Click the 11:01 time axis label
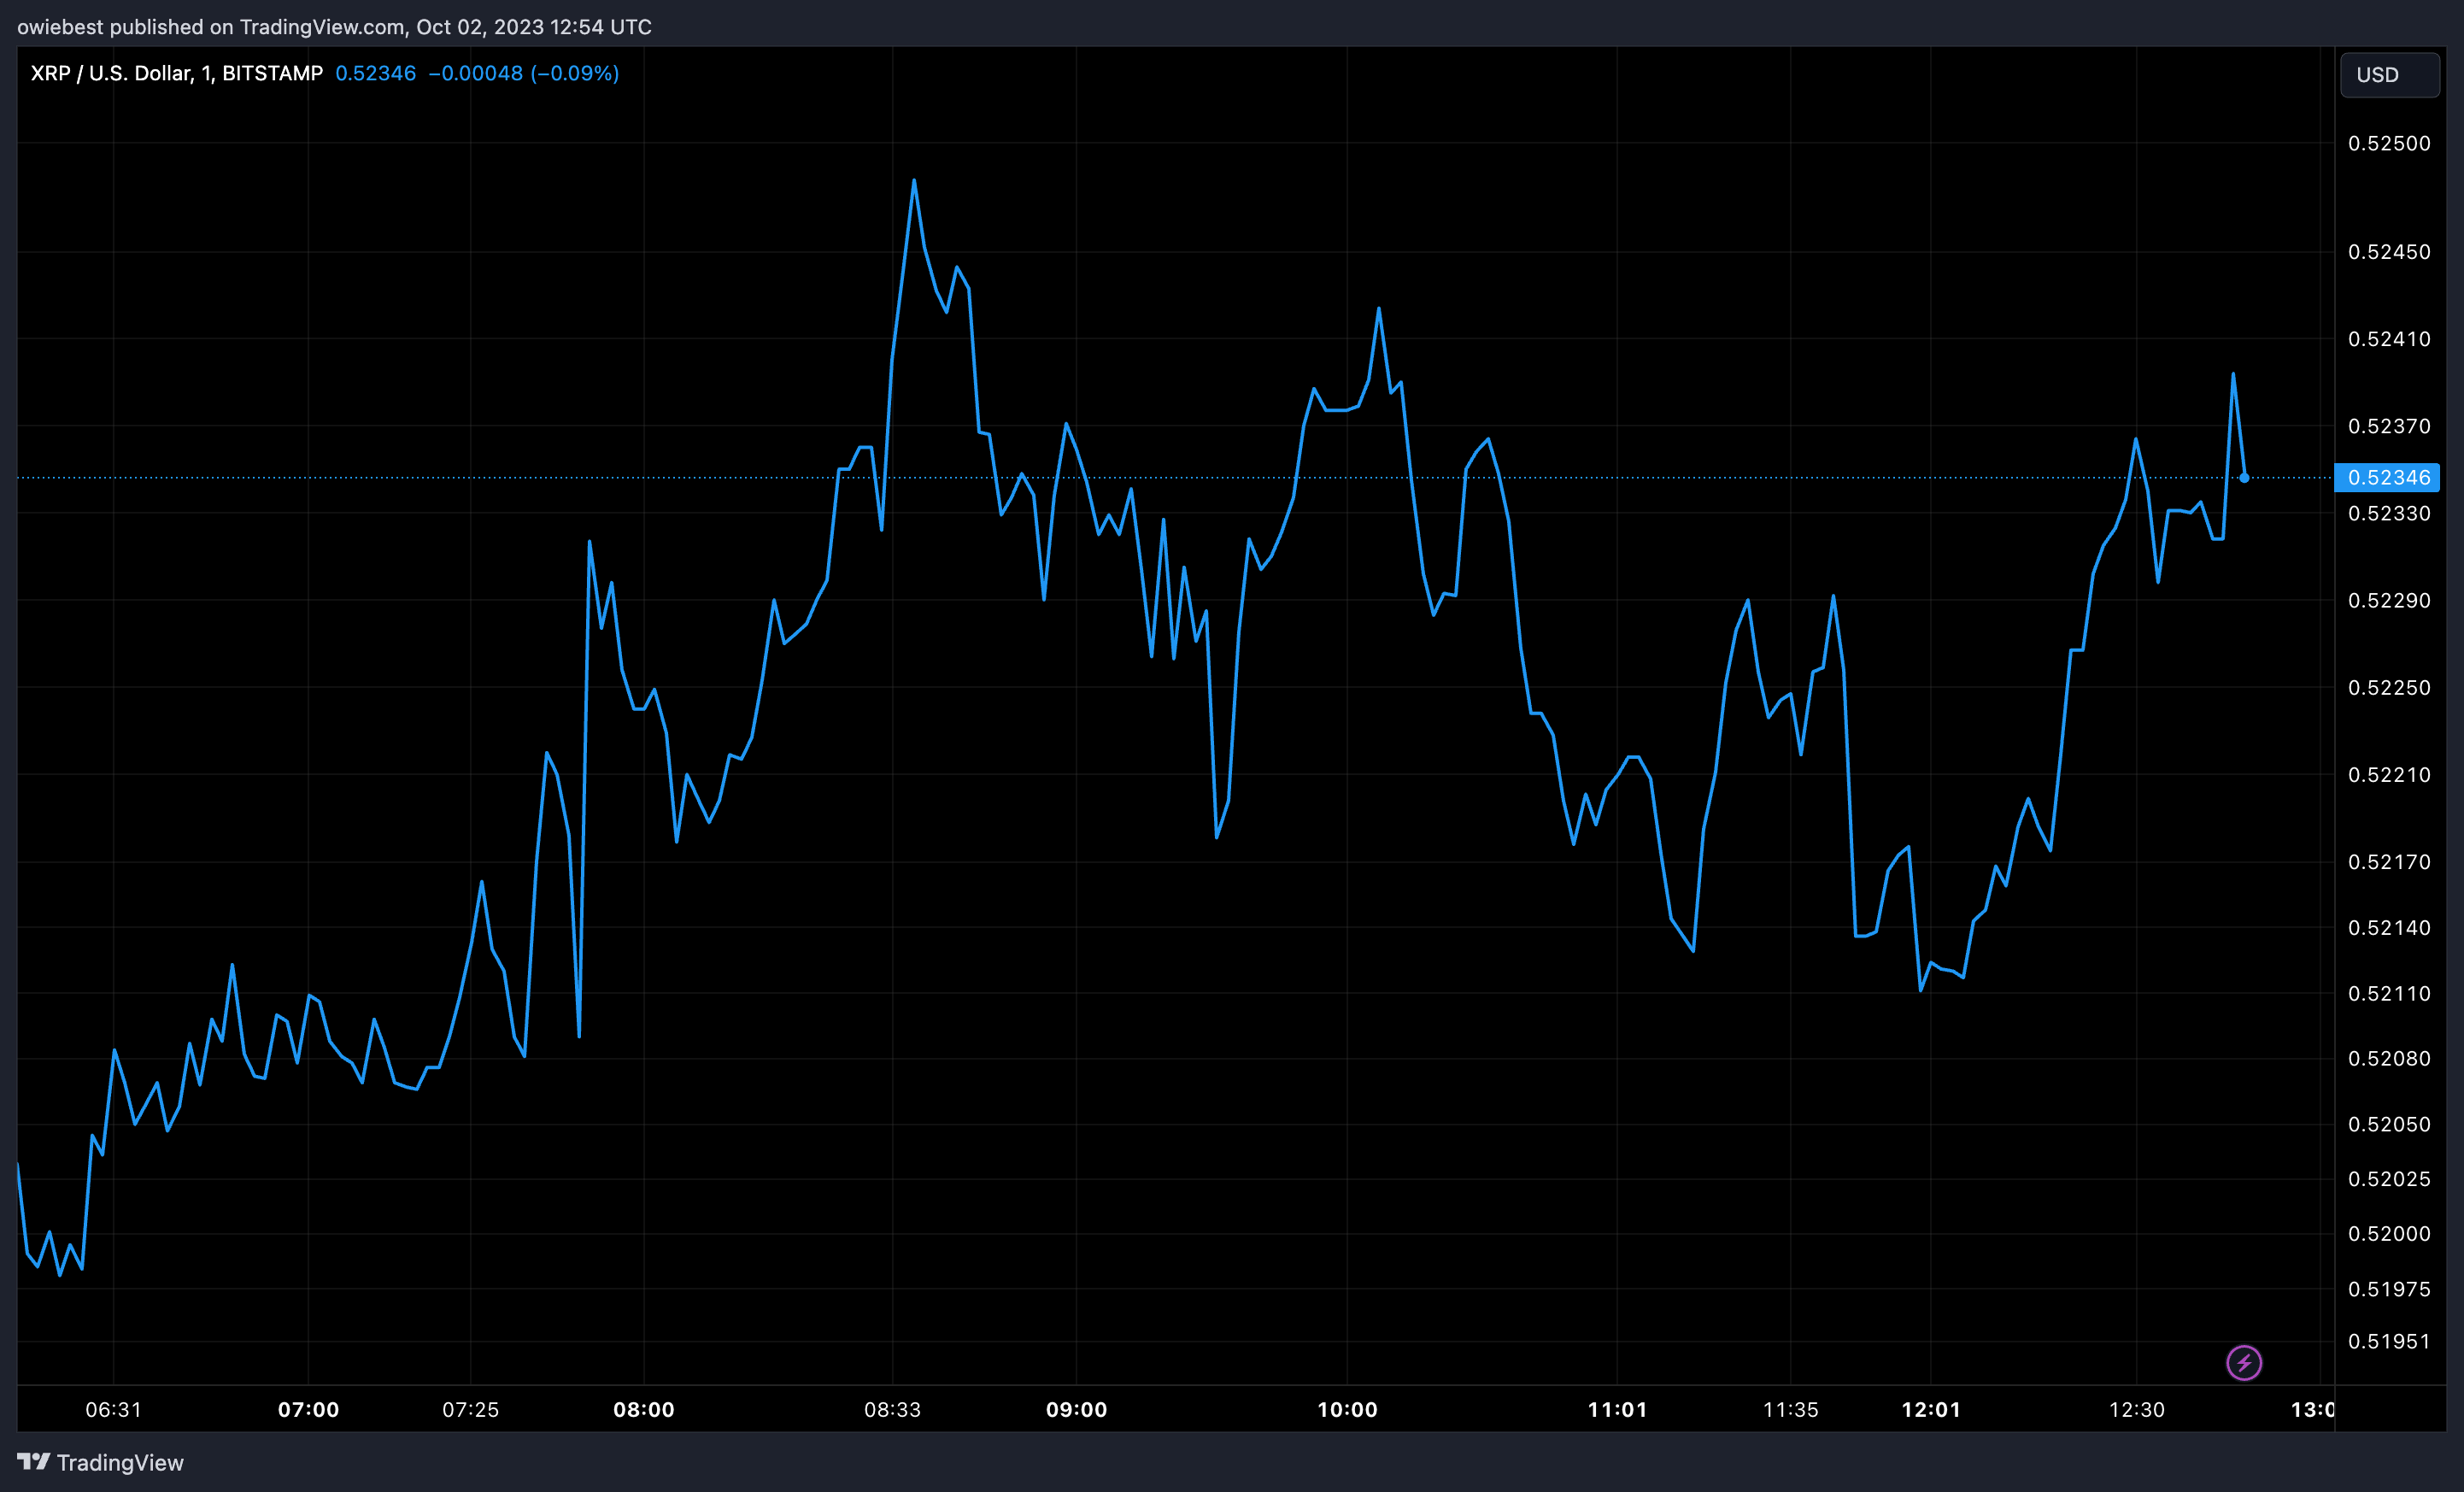 1617,1409
